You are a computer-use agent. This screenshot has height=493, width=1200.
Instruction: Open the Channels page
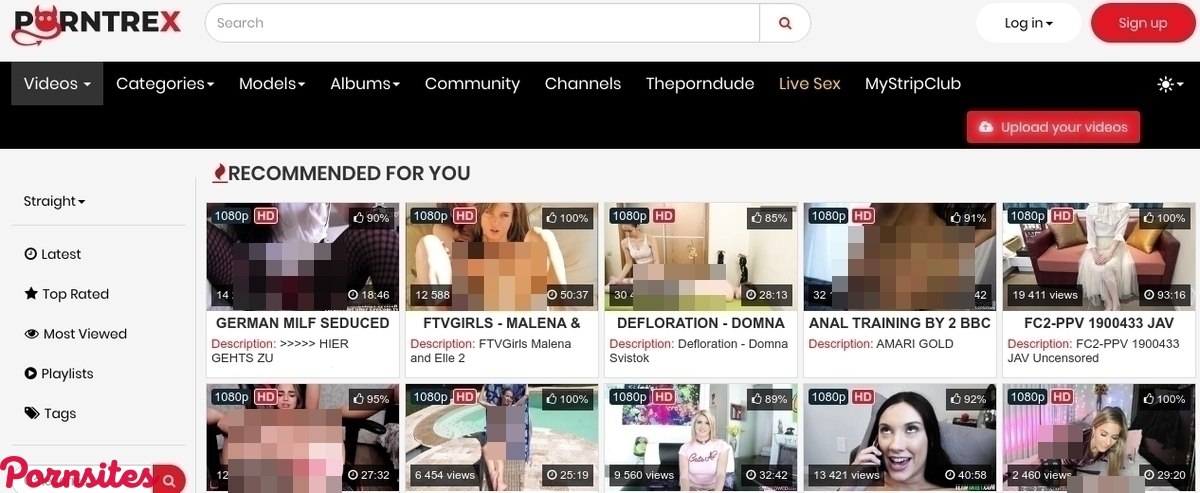click(583, 84)
